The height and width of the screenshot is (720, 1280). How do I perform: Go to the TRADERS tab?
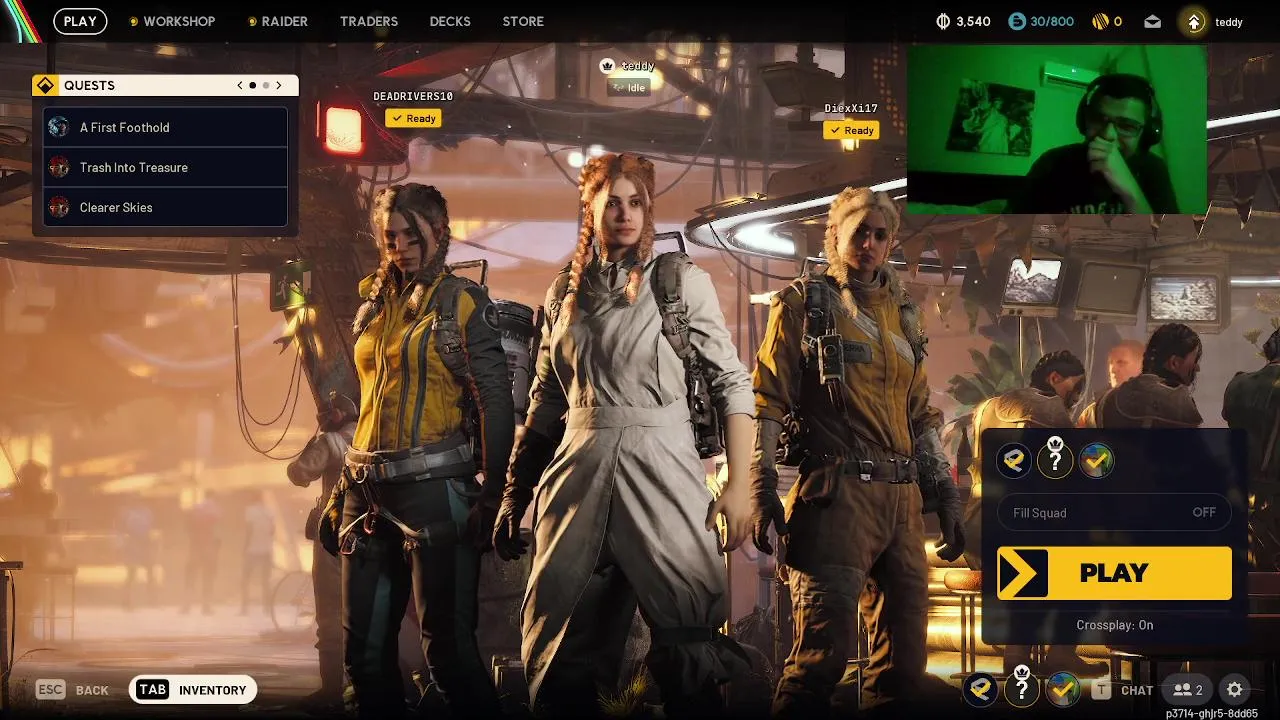tap(369, 21)
